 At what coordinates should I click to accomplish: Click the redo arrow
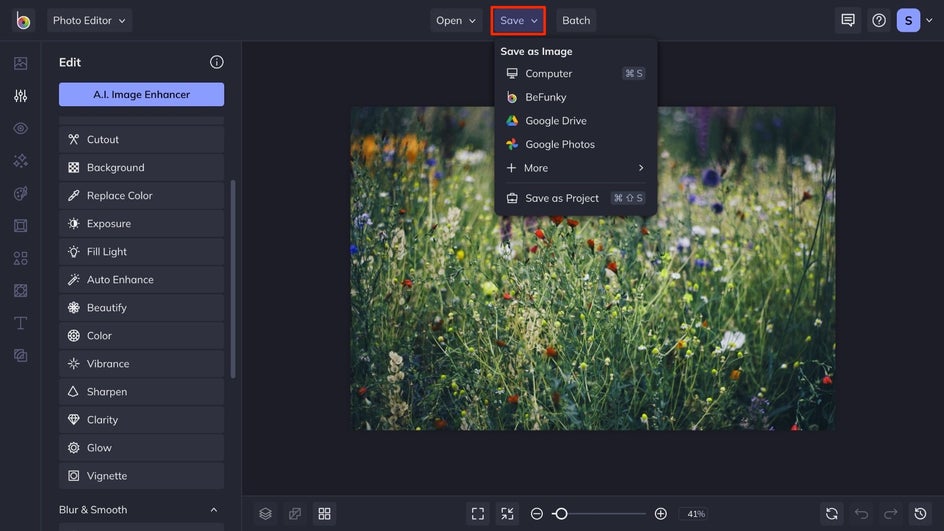[x=891, y=514]
